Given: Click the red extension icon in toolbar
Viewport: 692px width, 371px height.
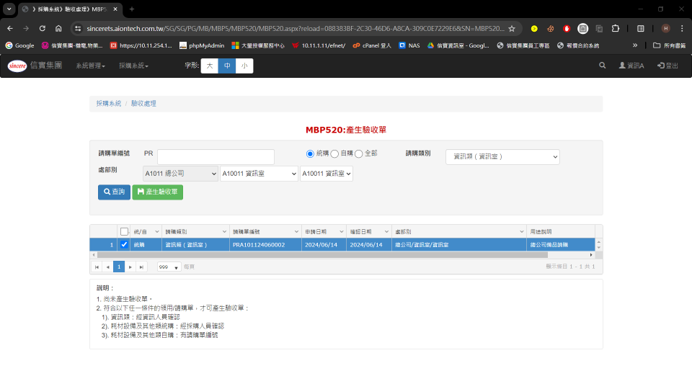Looking at the screenshot, I should 567,29.
